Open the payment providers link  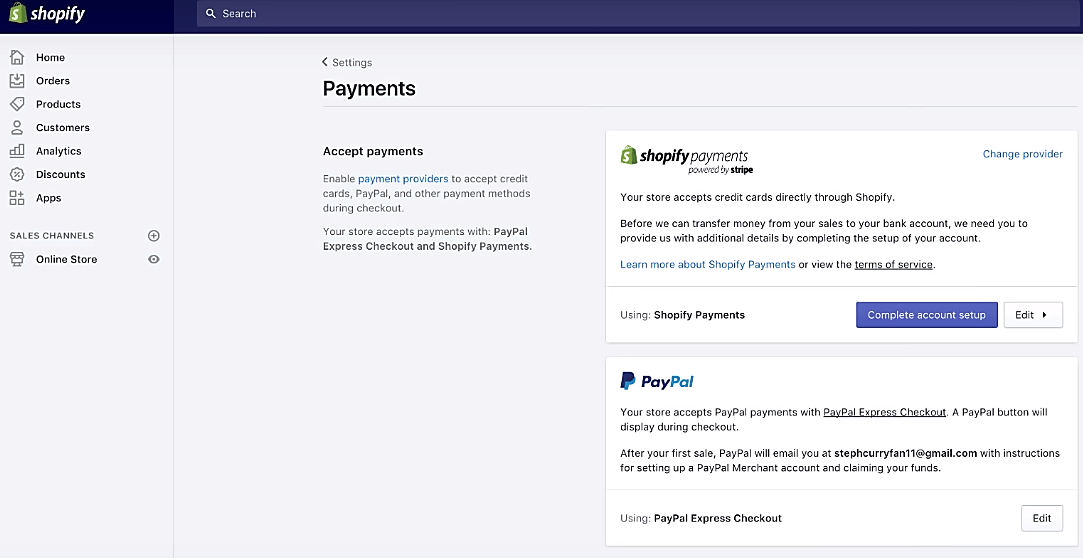pos(403,178)
